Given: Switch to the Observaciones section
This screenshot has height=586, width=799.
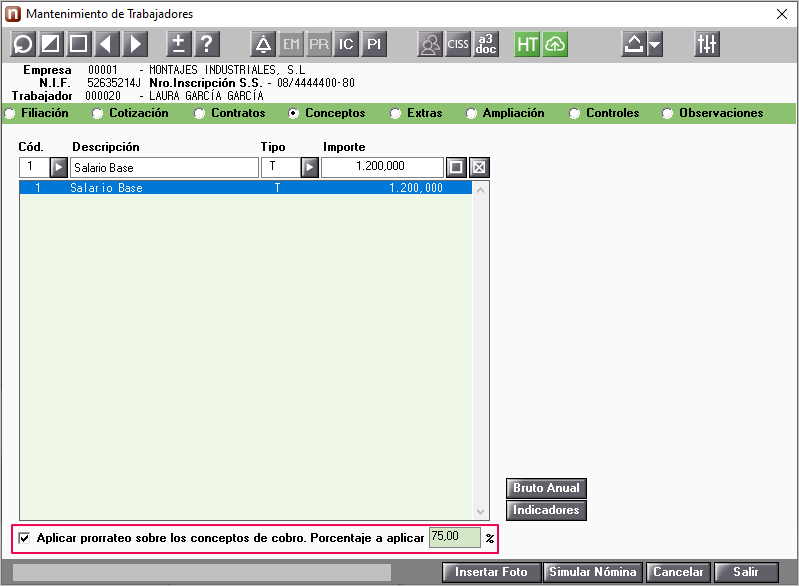Looking at the screenshot, I should click(x=668, y=114).
